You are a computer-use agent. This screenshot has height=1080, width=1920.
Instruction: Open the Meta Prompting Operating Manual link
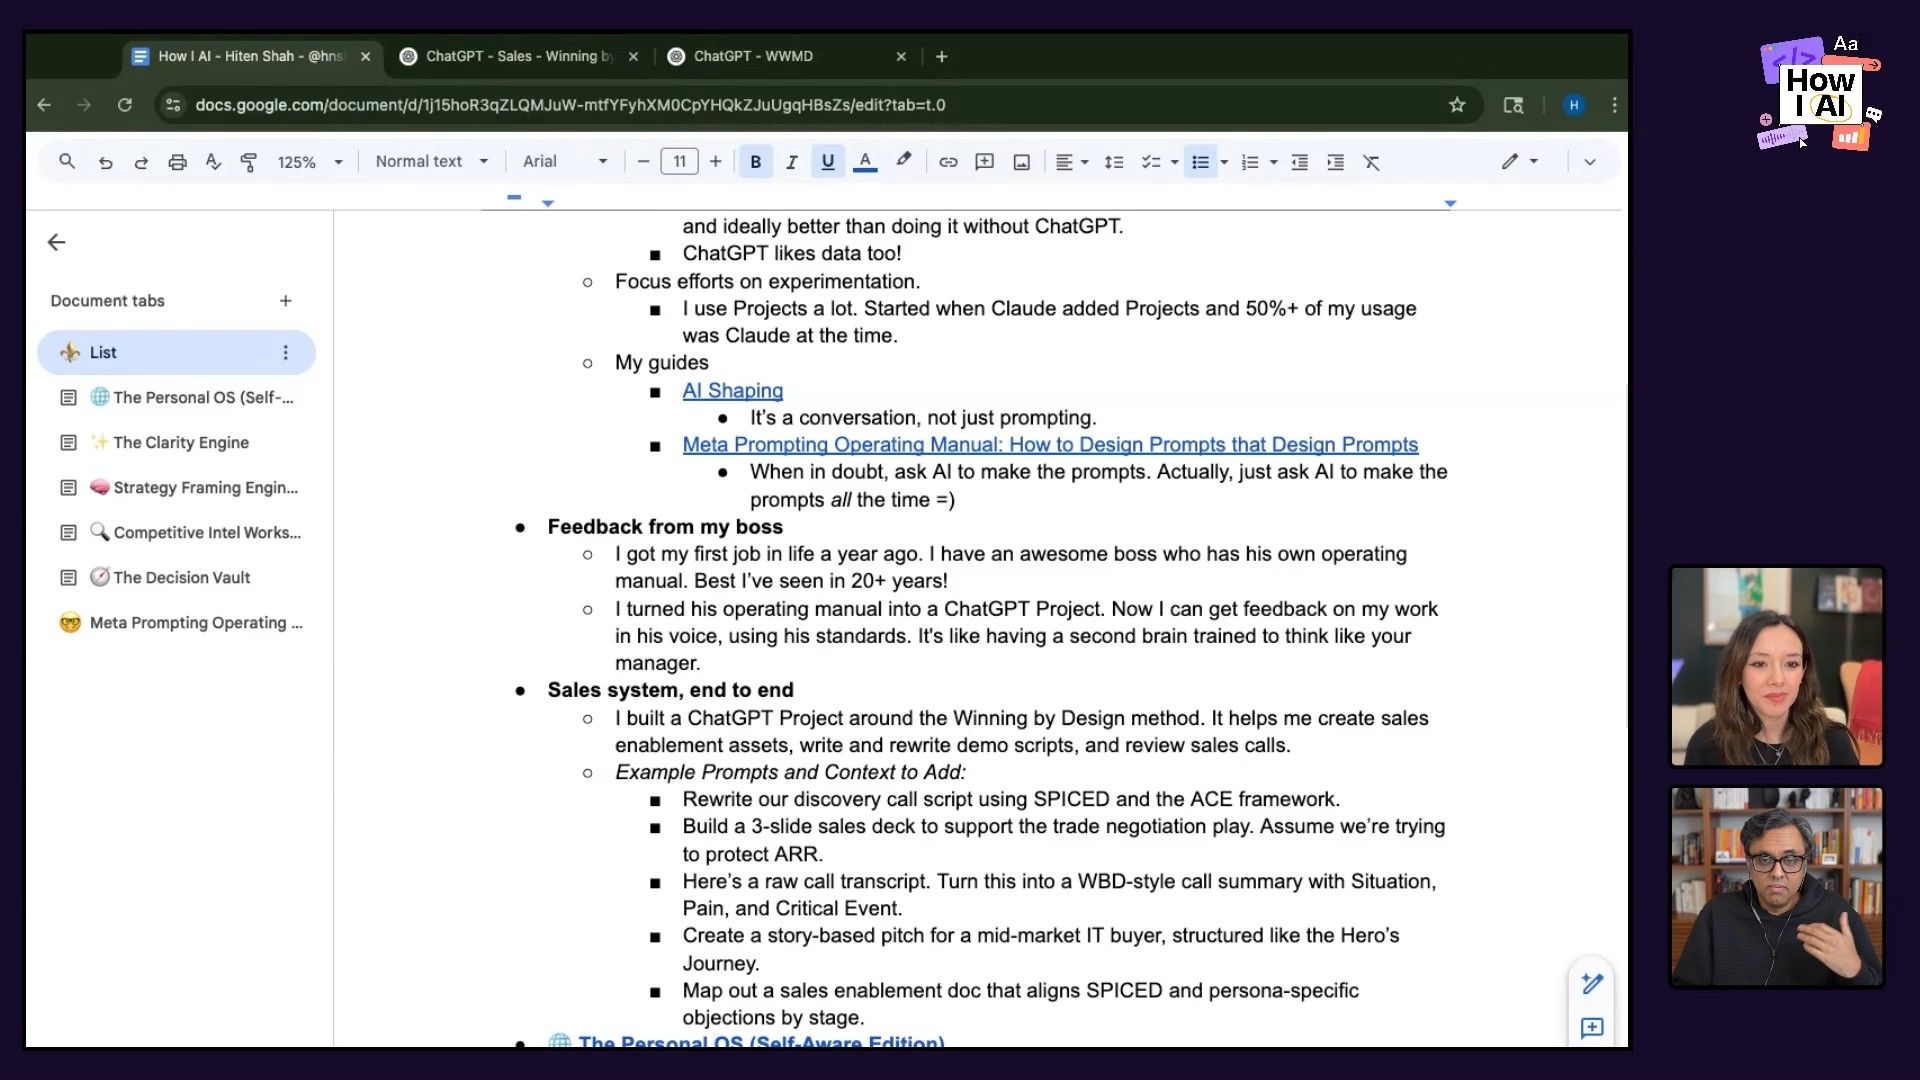coord(1050,445)
